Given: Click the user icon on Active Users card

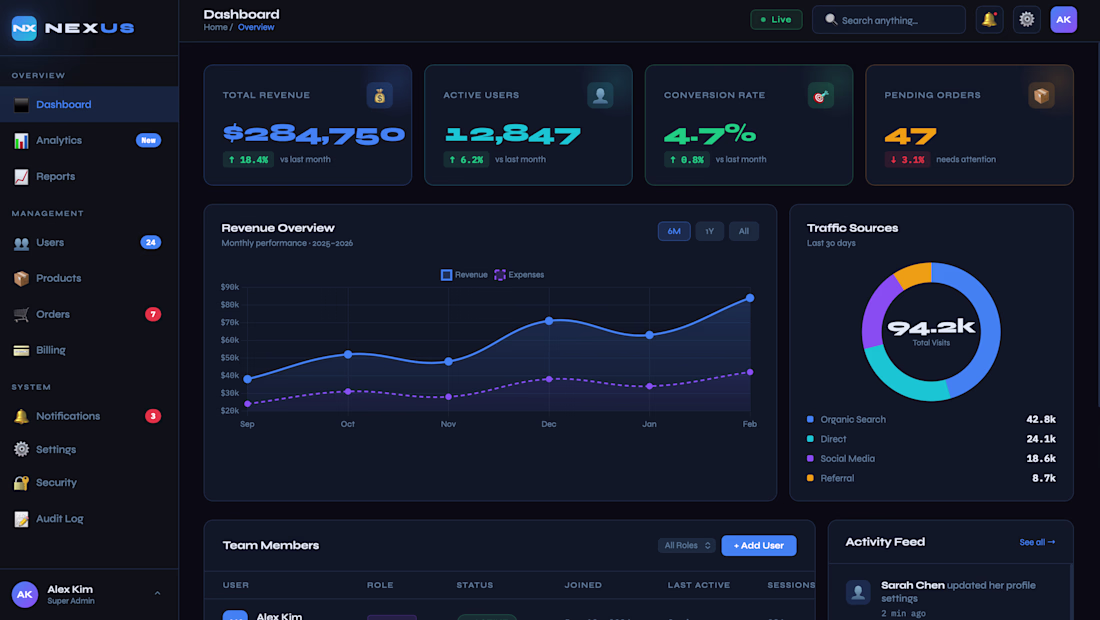Looking at the screenshot, I should pyautogui.click(x=600, y=95).
